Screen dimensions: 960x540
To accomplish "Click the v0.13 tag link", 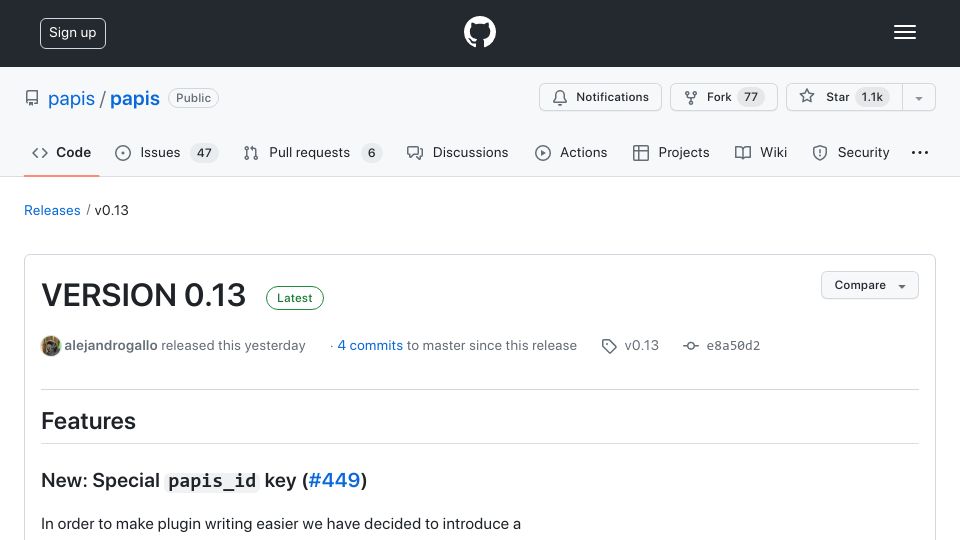I will (x=641, y=345).
